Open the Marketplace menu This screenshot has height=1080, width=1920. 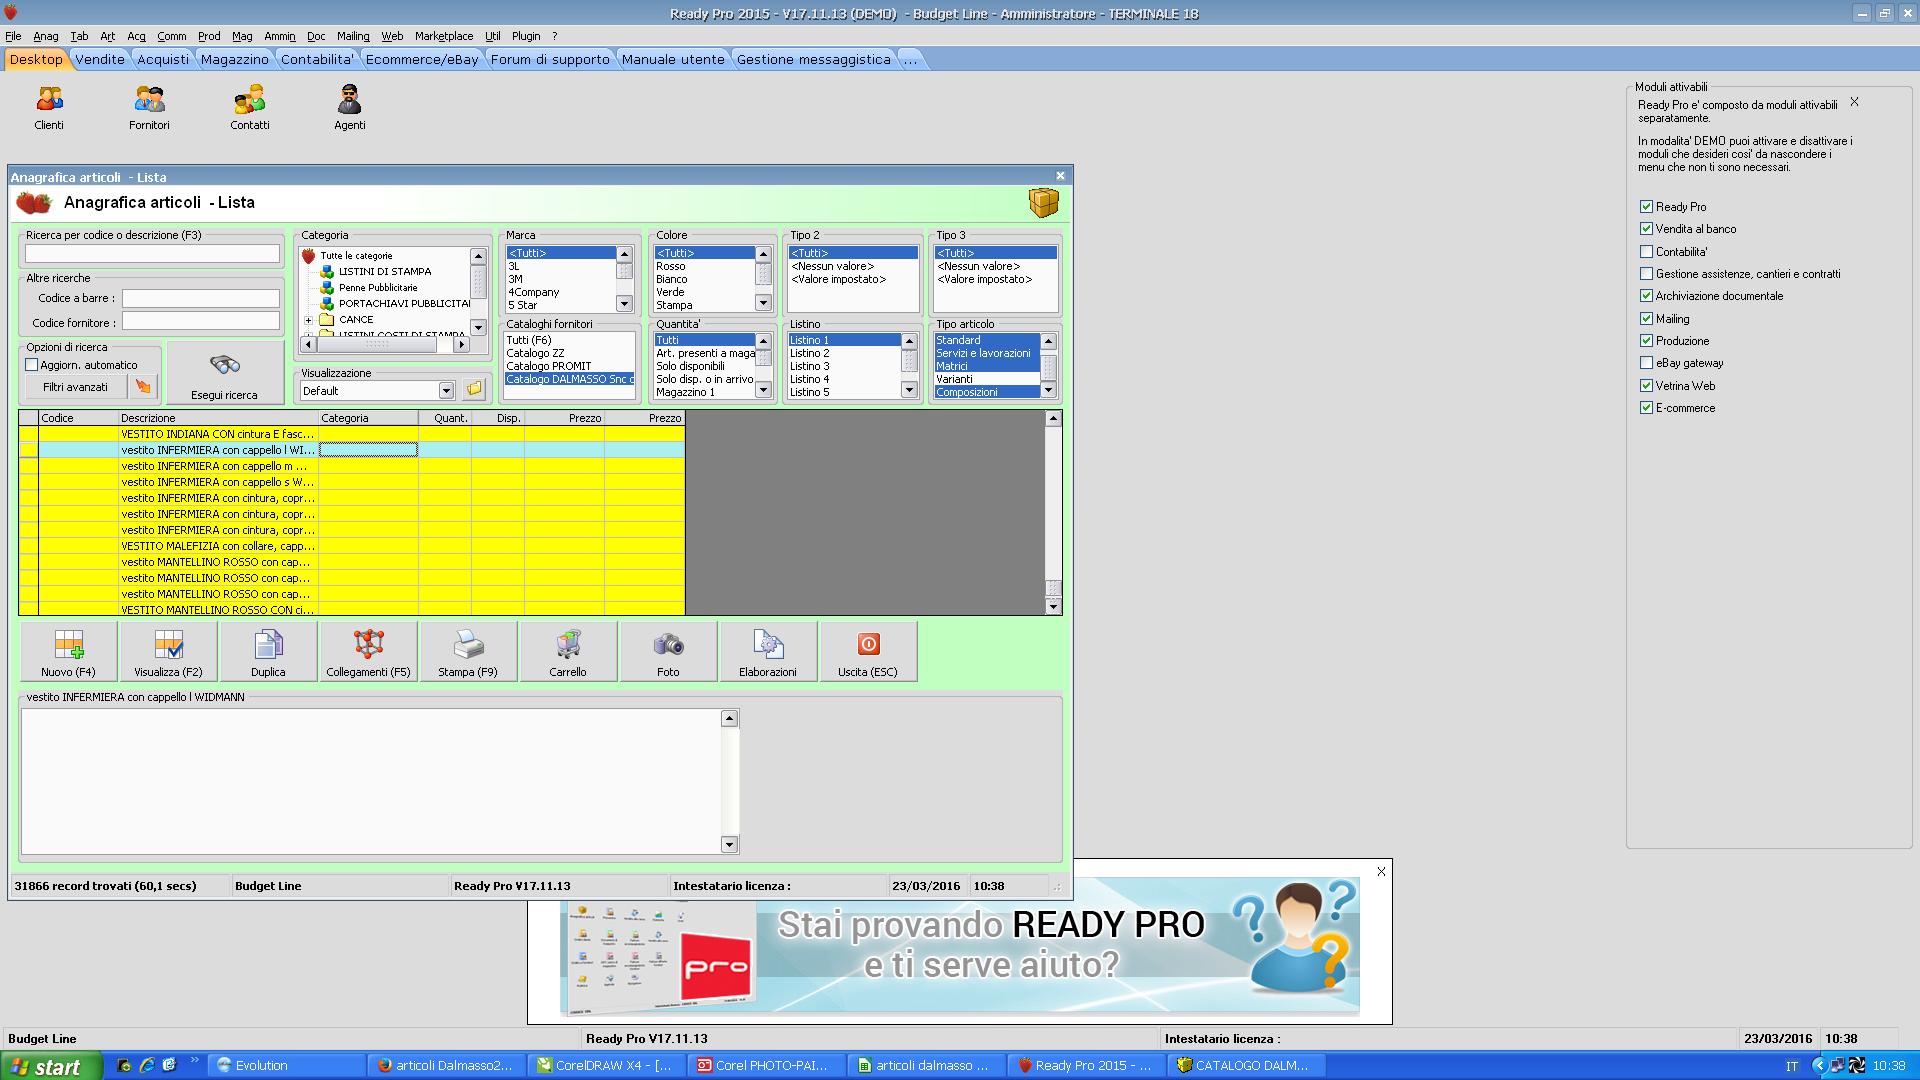click(x=444, y=36)
